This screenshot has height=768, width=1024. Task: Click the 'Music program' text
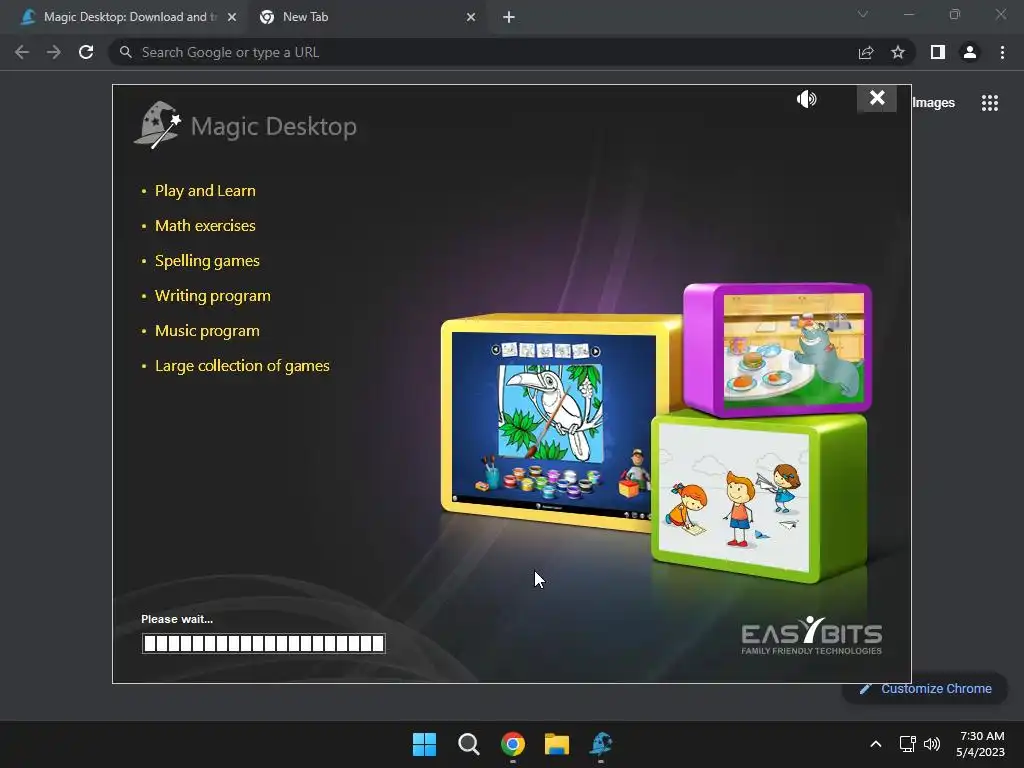point(207,331)
